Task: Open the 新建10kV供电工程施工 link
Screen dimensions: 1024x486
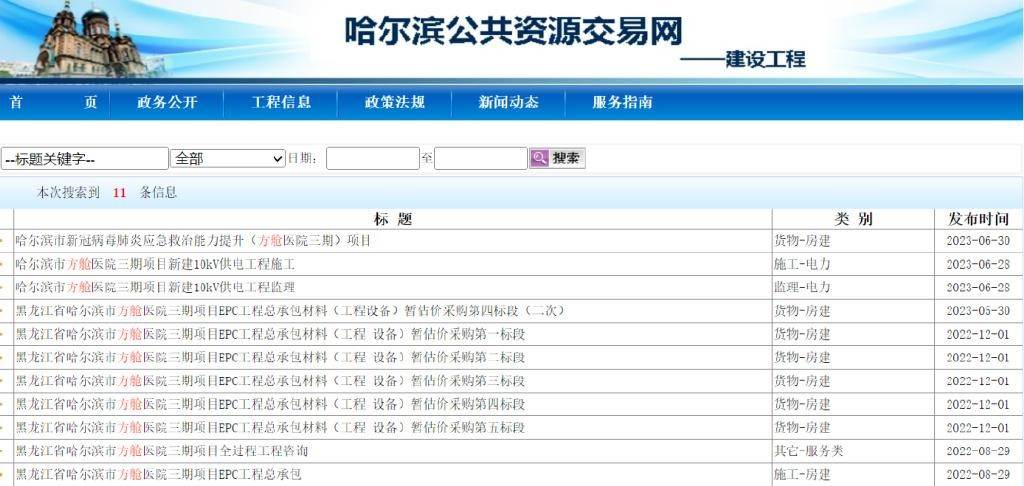Action: coord(155,265)
